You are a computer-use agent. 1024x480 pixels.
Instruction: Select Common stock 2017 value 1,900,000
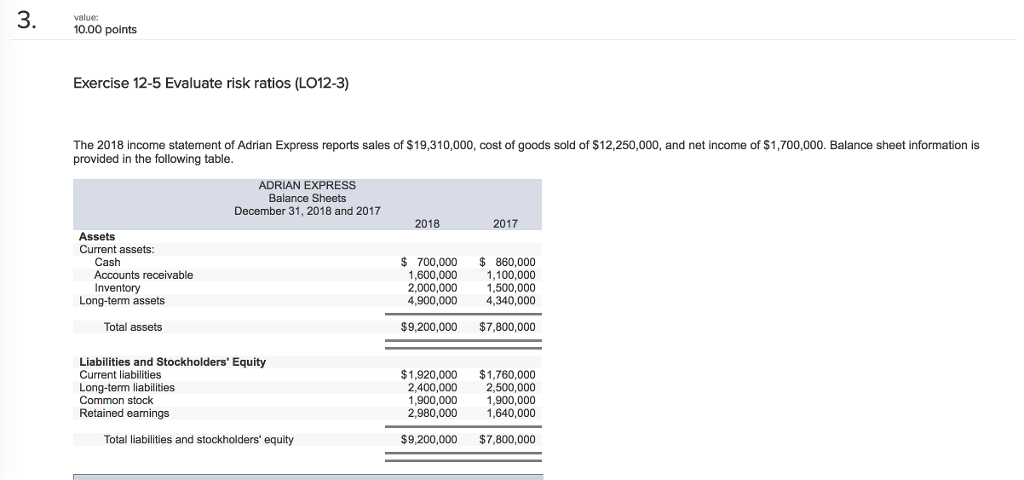tap(511, 400)
